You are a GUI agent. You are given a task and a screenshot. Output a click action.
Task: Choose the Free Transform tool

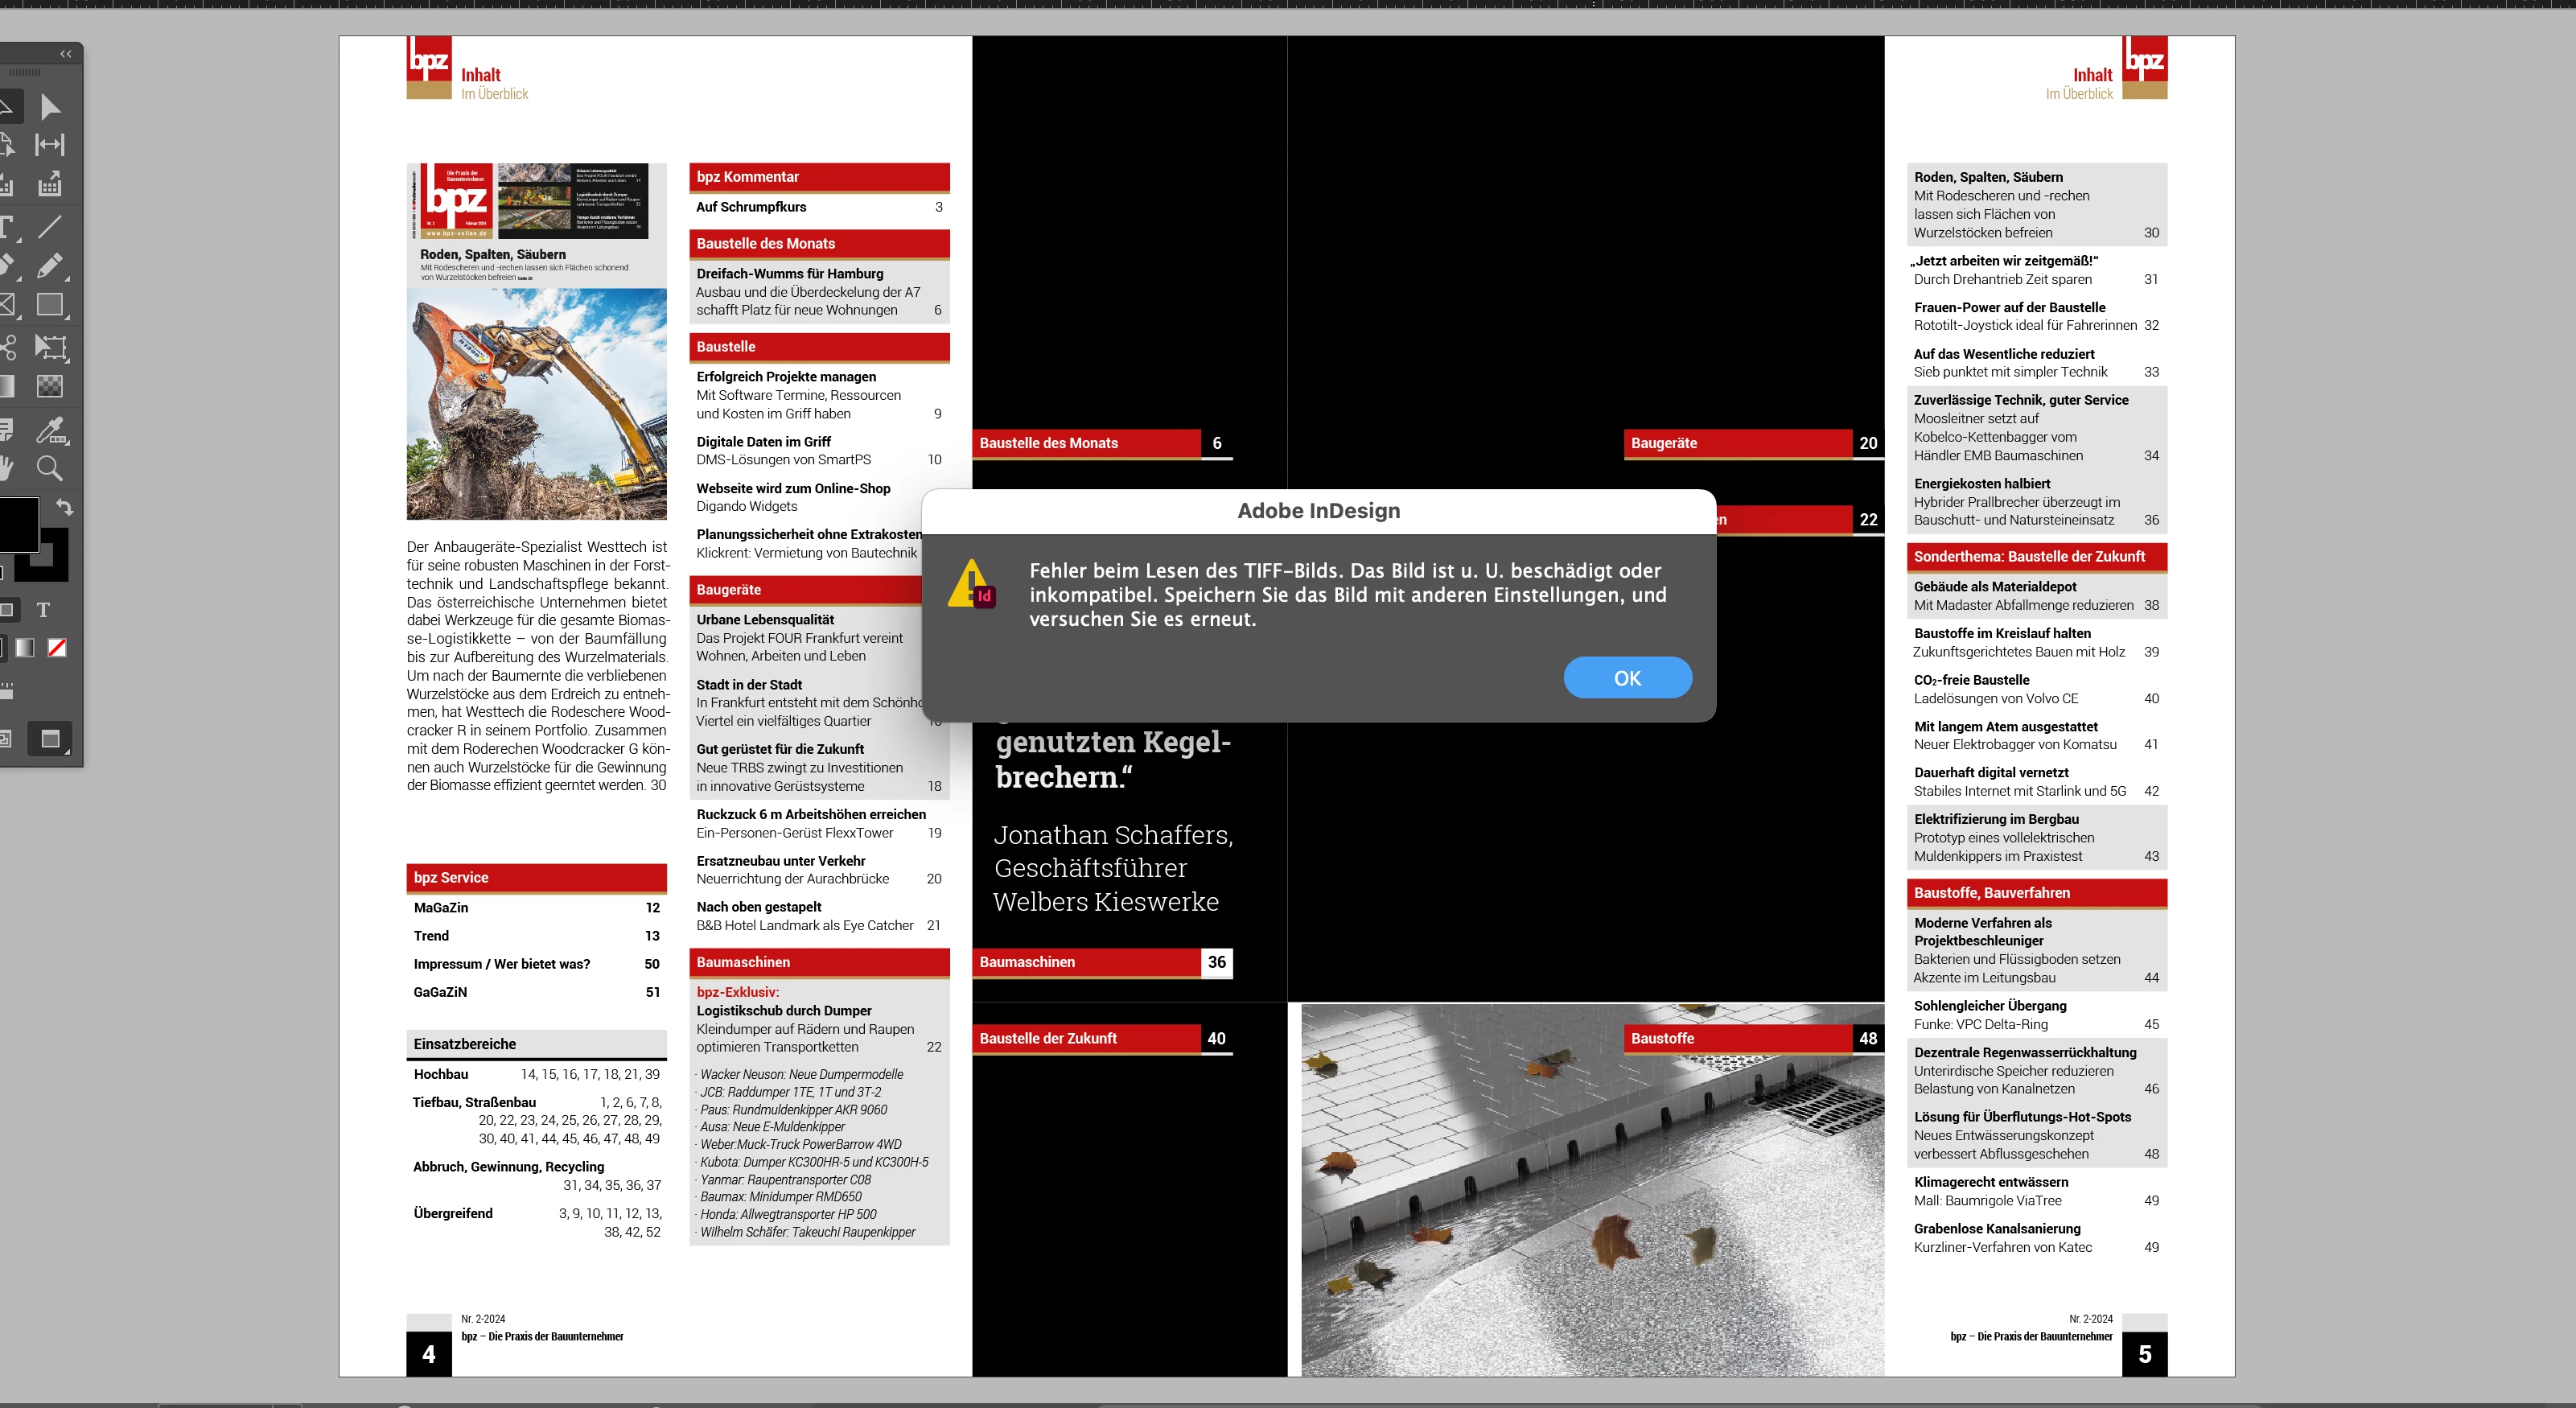[50, 347]
